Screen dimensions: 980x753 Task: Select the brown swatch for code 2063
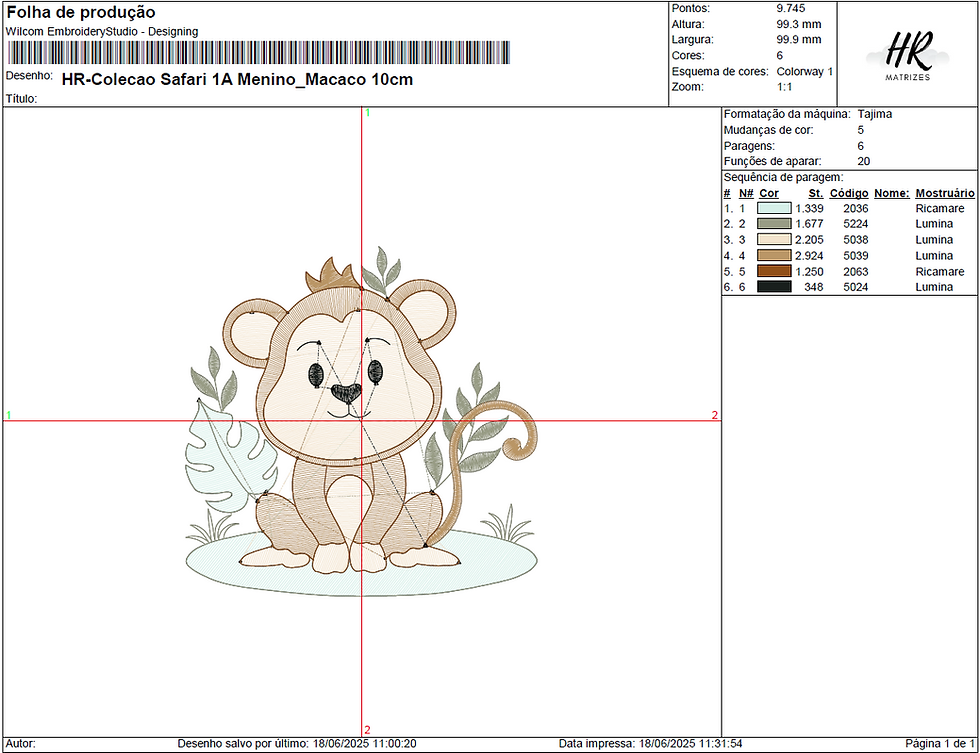point(774,271)
